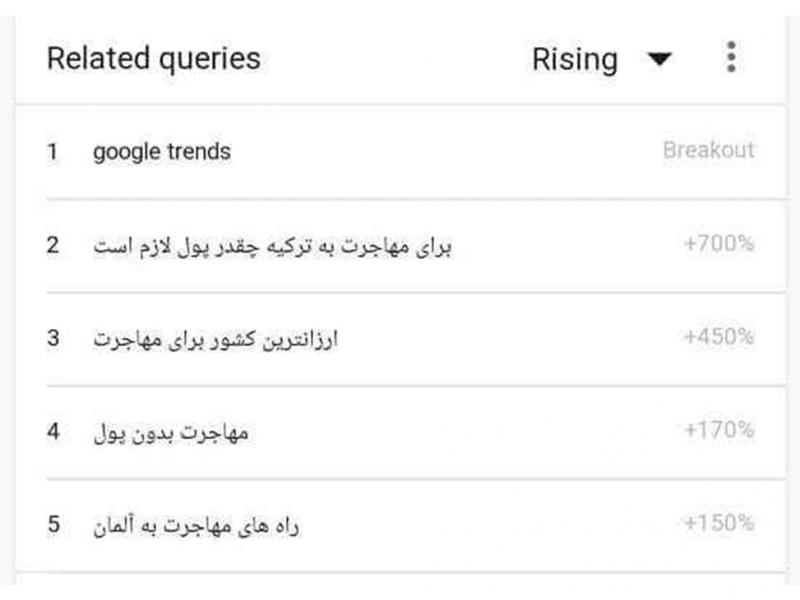The height and width of the screenshot is (600, 800).
Task: Click rank number 4 in the list
Action: pyautogui.click(x=53, y=431)
